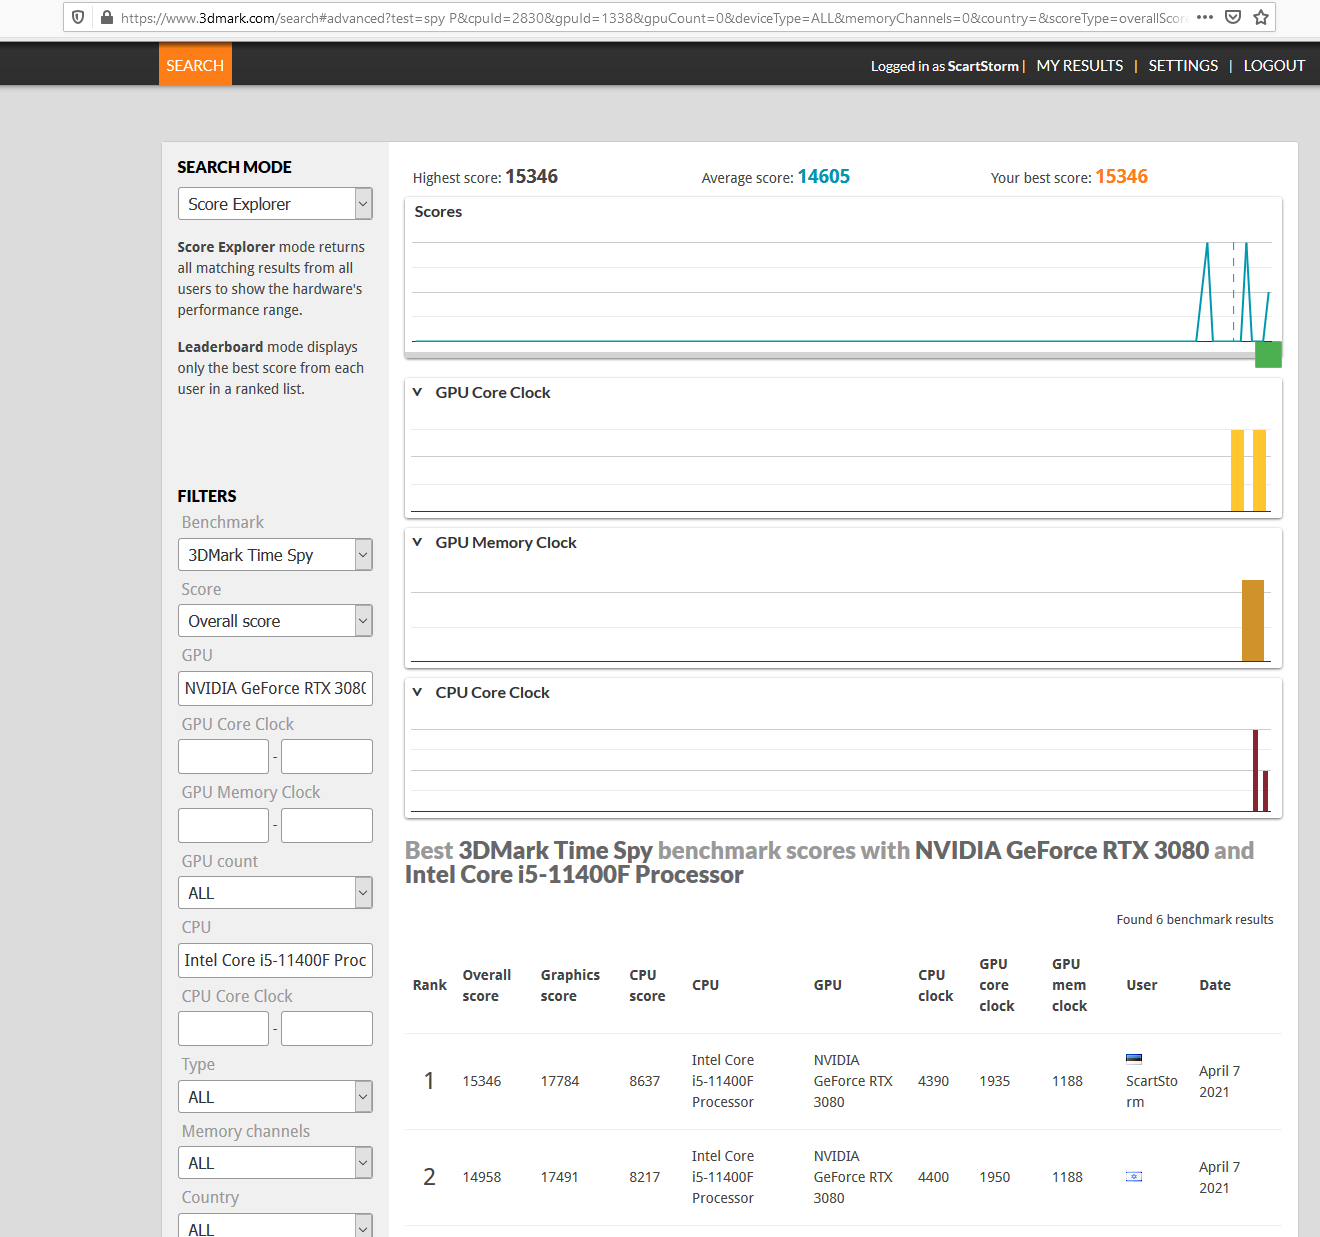
Task: Click the green score range slider handle
Action: pyautogui.click(x=1268, y=354)
